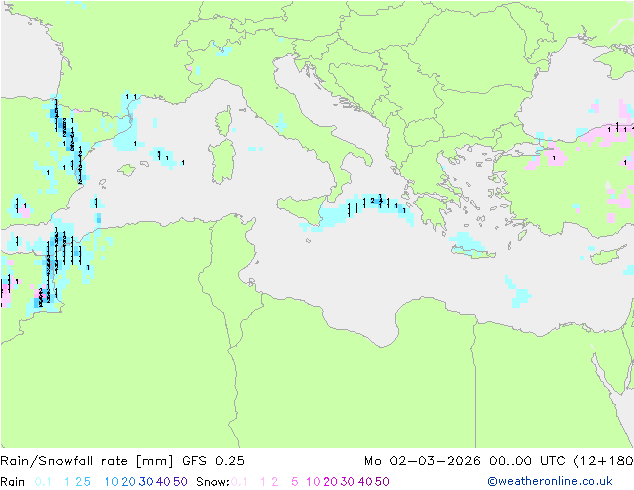Pick the Snow 20 legend value
Viewport: 634px width, 490px height.
pyautogui.click(x=330, y=482)
